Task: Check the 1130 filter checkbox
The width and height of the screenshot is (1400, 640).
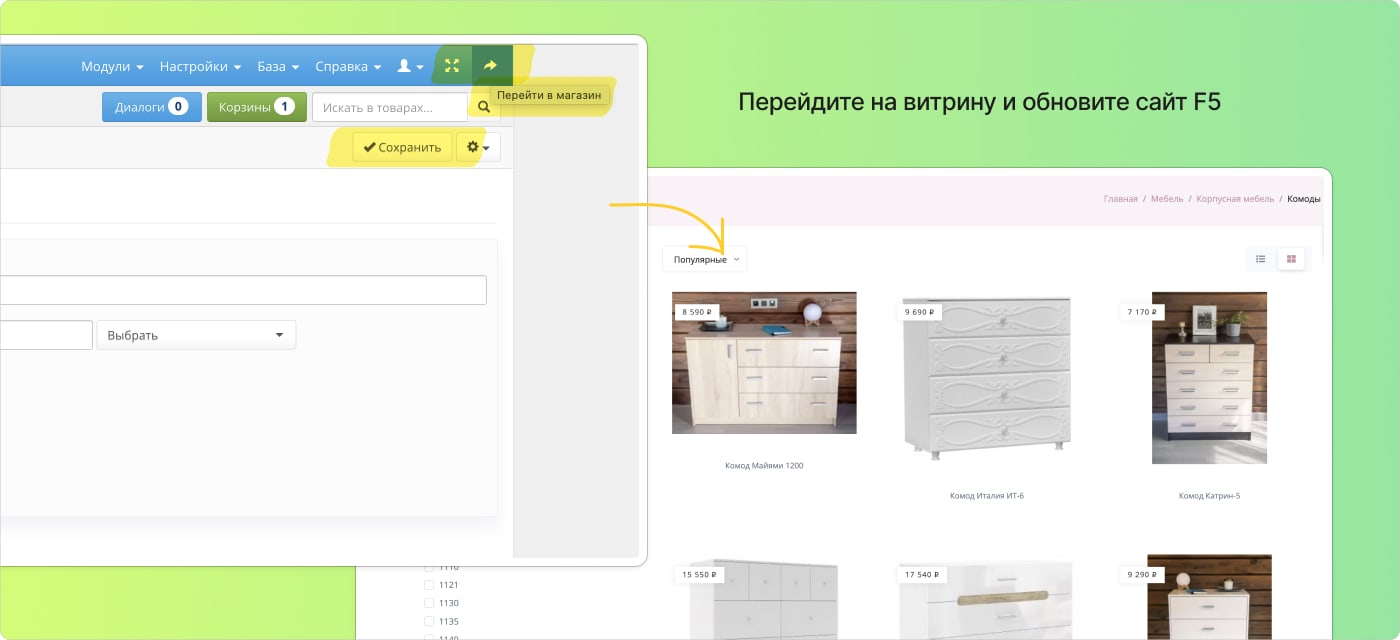Action: click(x=429, y=603)
